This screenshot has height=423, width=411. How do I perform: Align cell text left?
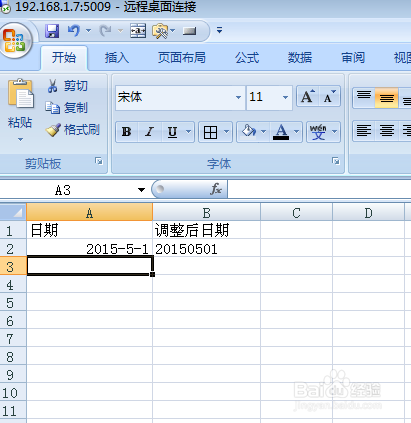pos(364,131)
